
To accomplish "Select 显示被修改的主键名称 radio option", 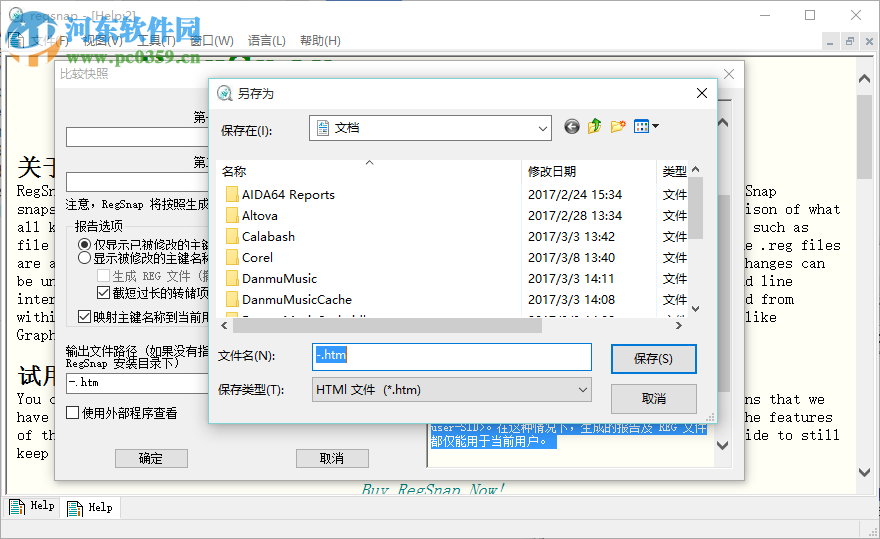I will pos(84,258).
